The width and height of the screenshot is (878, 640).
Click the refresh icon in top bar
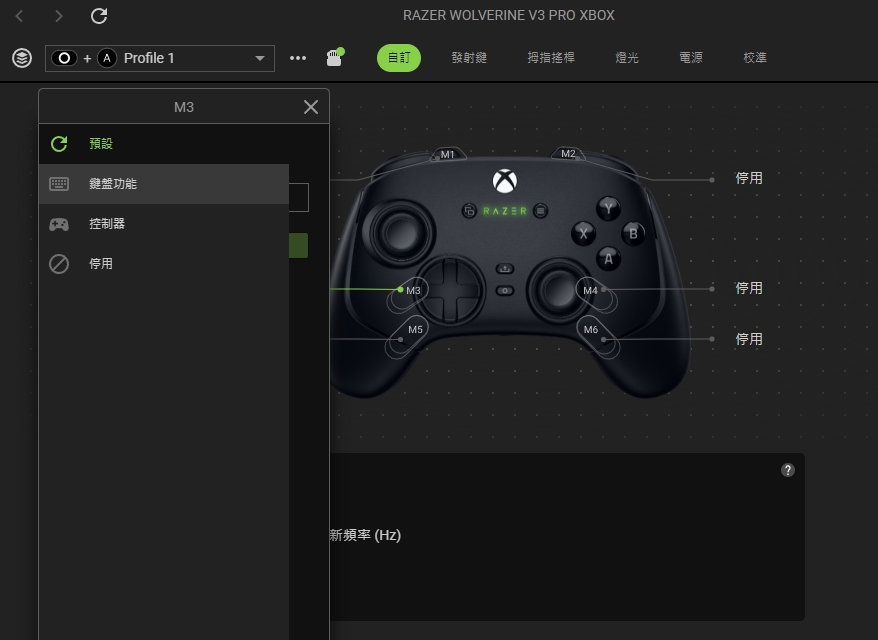(x=99, y=16)
